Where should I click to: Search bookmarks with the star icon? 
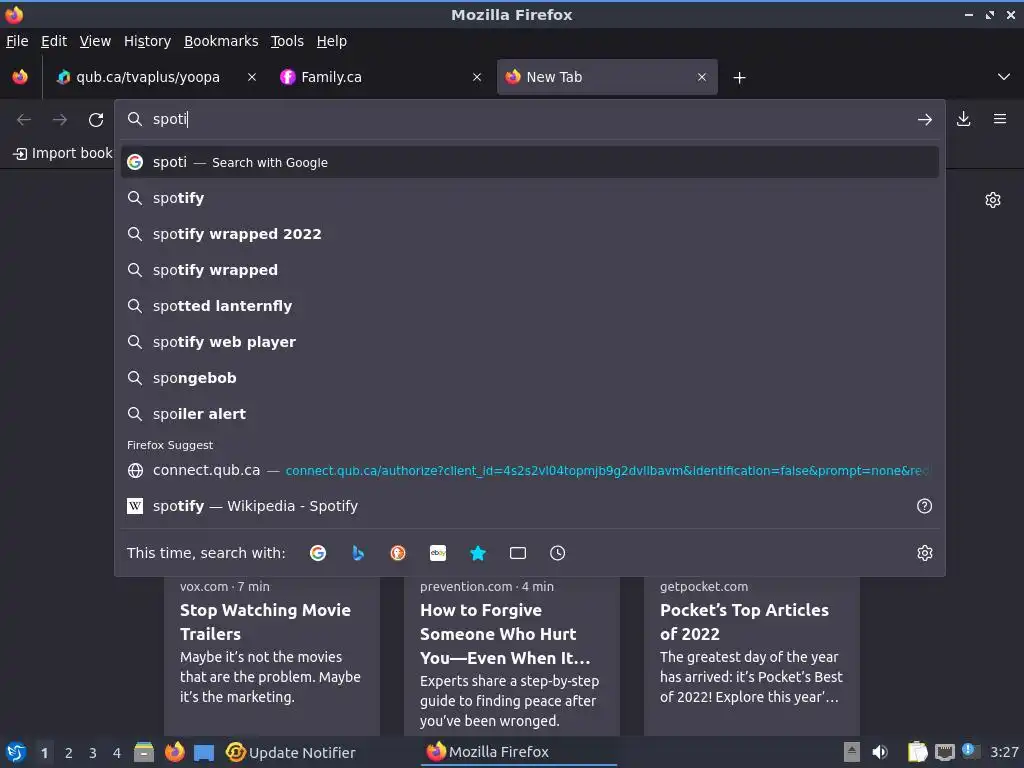click(x=478, y=553)
